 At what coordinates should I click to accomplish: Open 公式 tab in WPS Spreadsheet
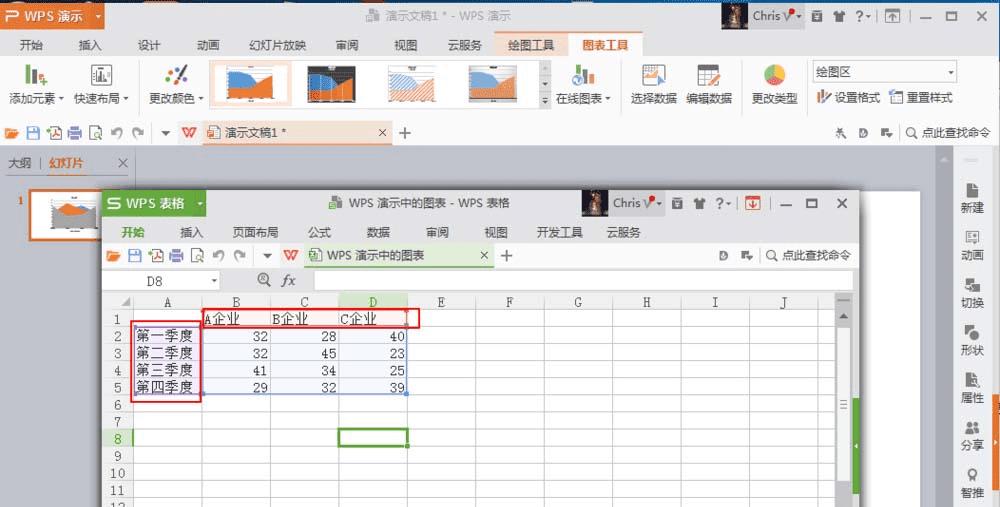tap(320, 233)
